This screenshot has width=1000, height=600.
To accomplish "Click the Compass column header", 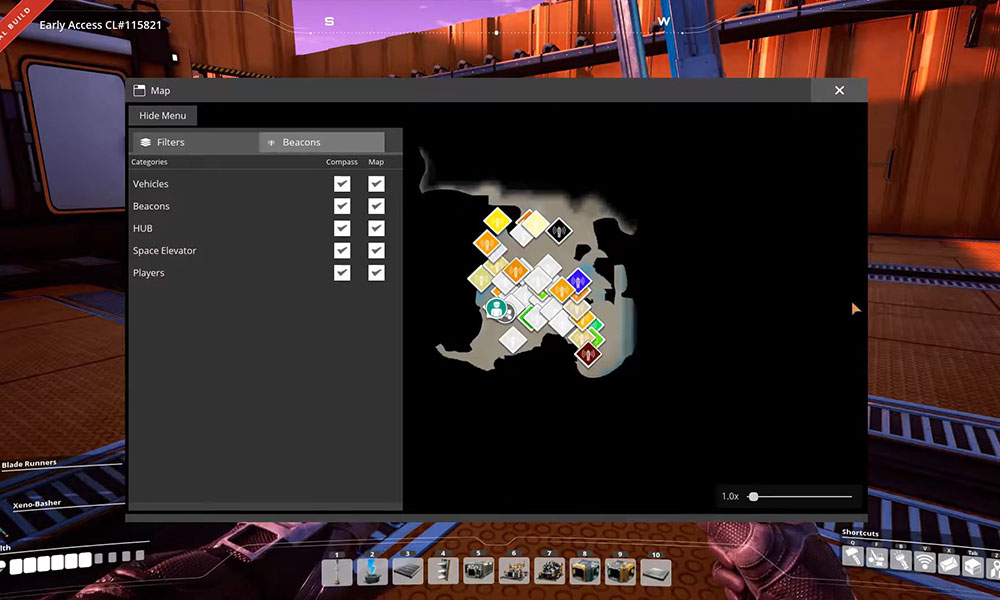I will tap(342, 162).
